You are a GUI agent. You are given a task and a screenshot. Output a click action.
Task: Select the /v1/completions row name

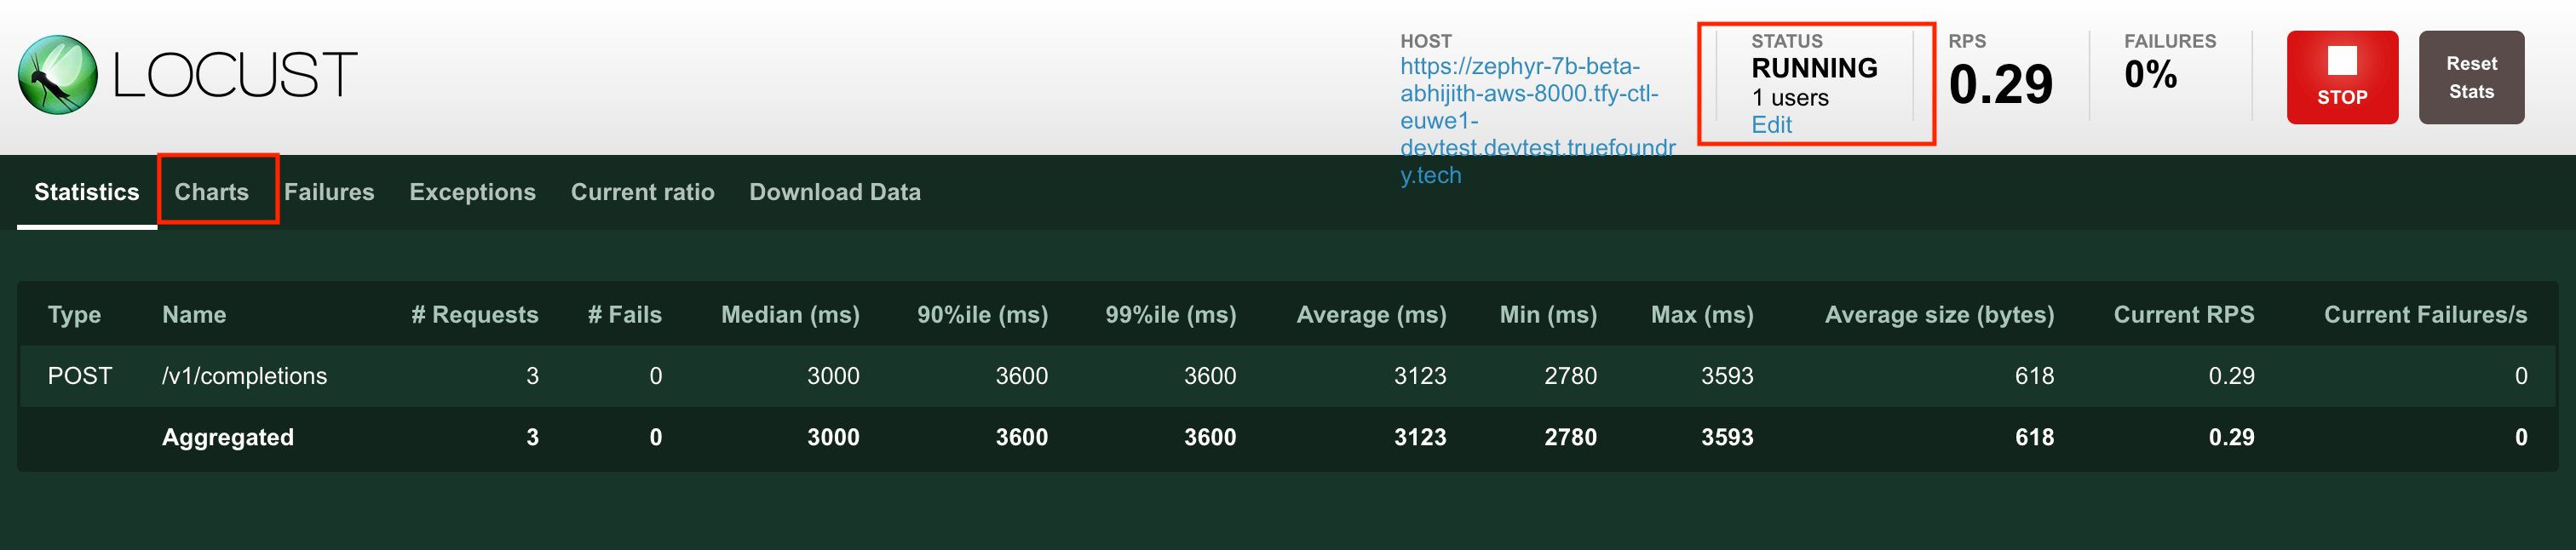pos(244,376)
